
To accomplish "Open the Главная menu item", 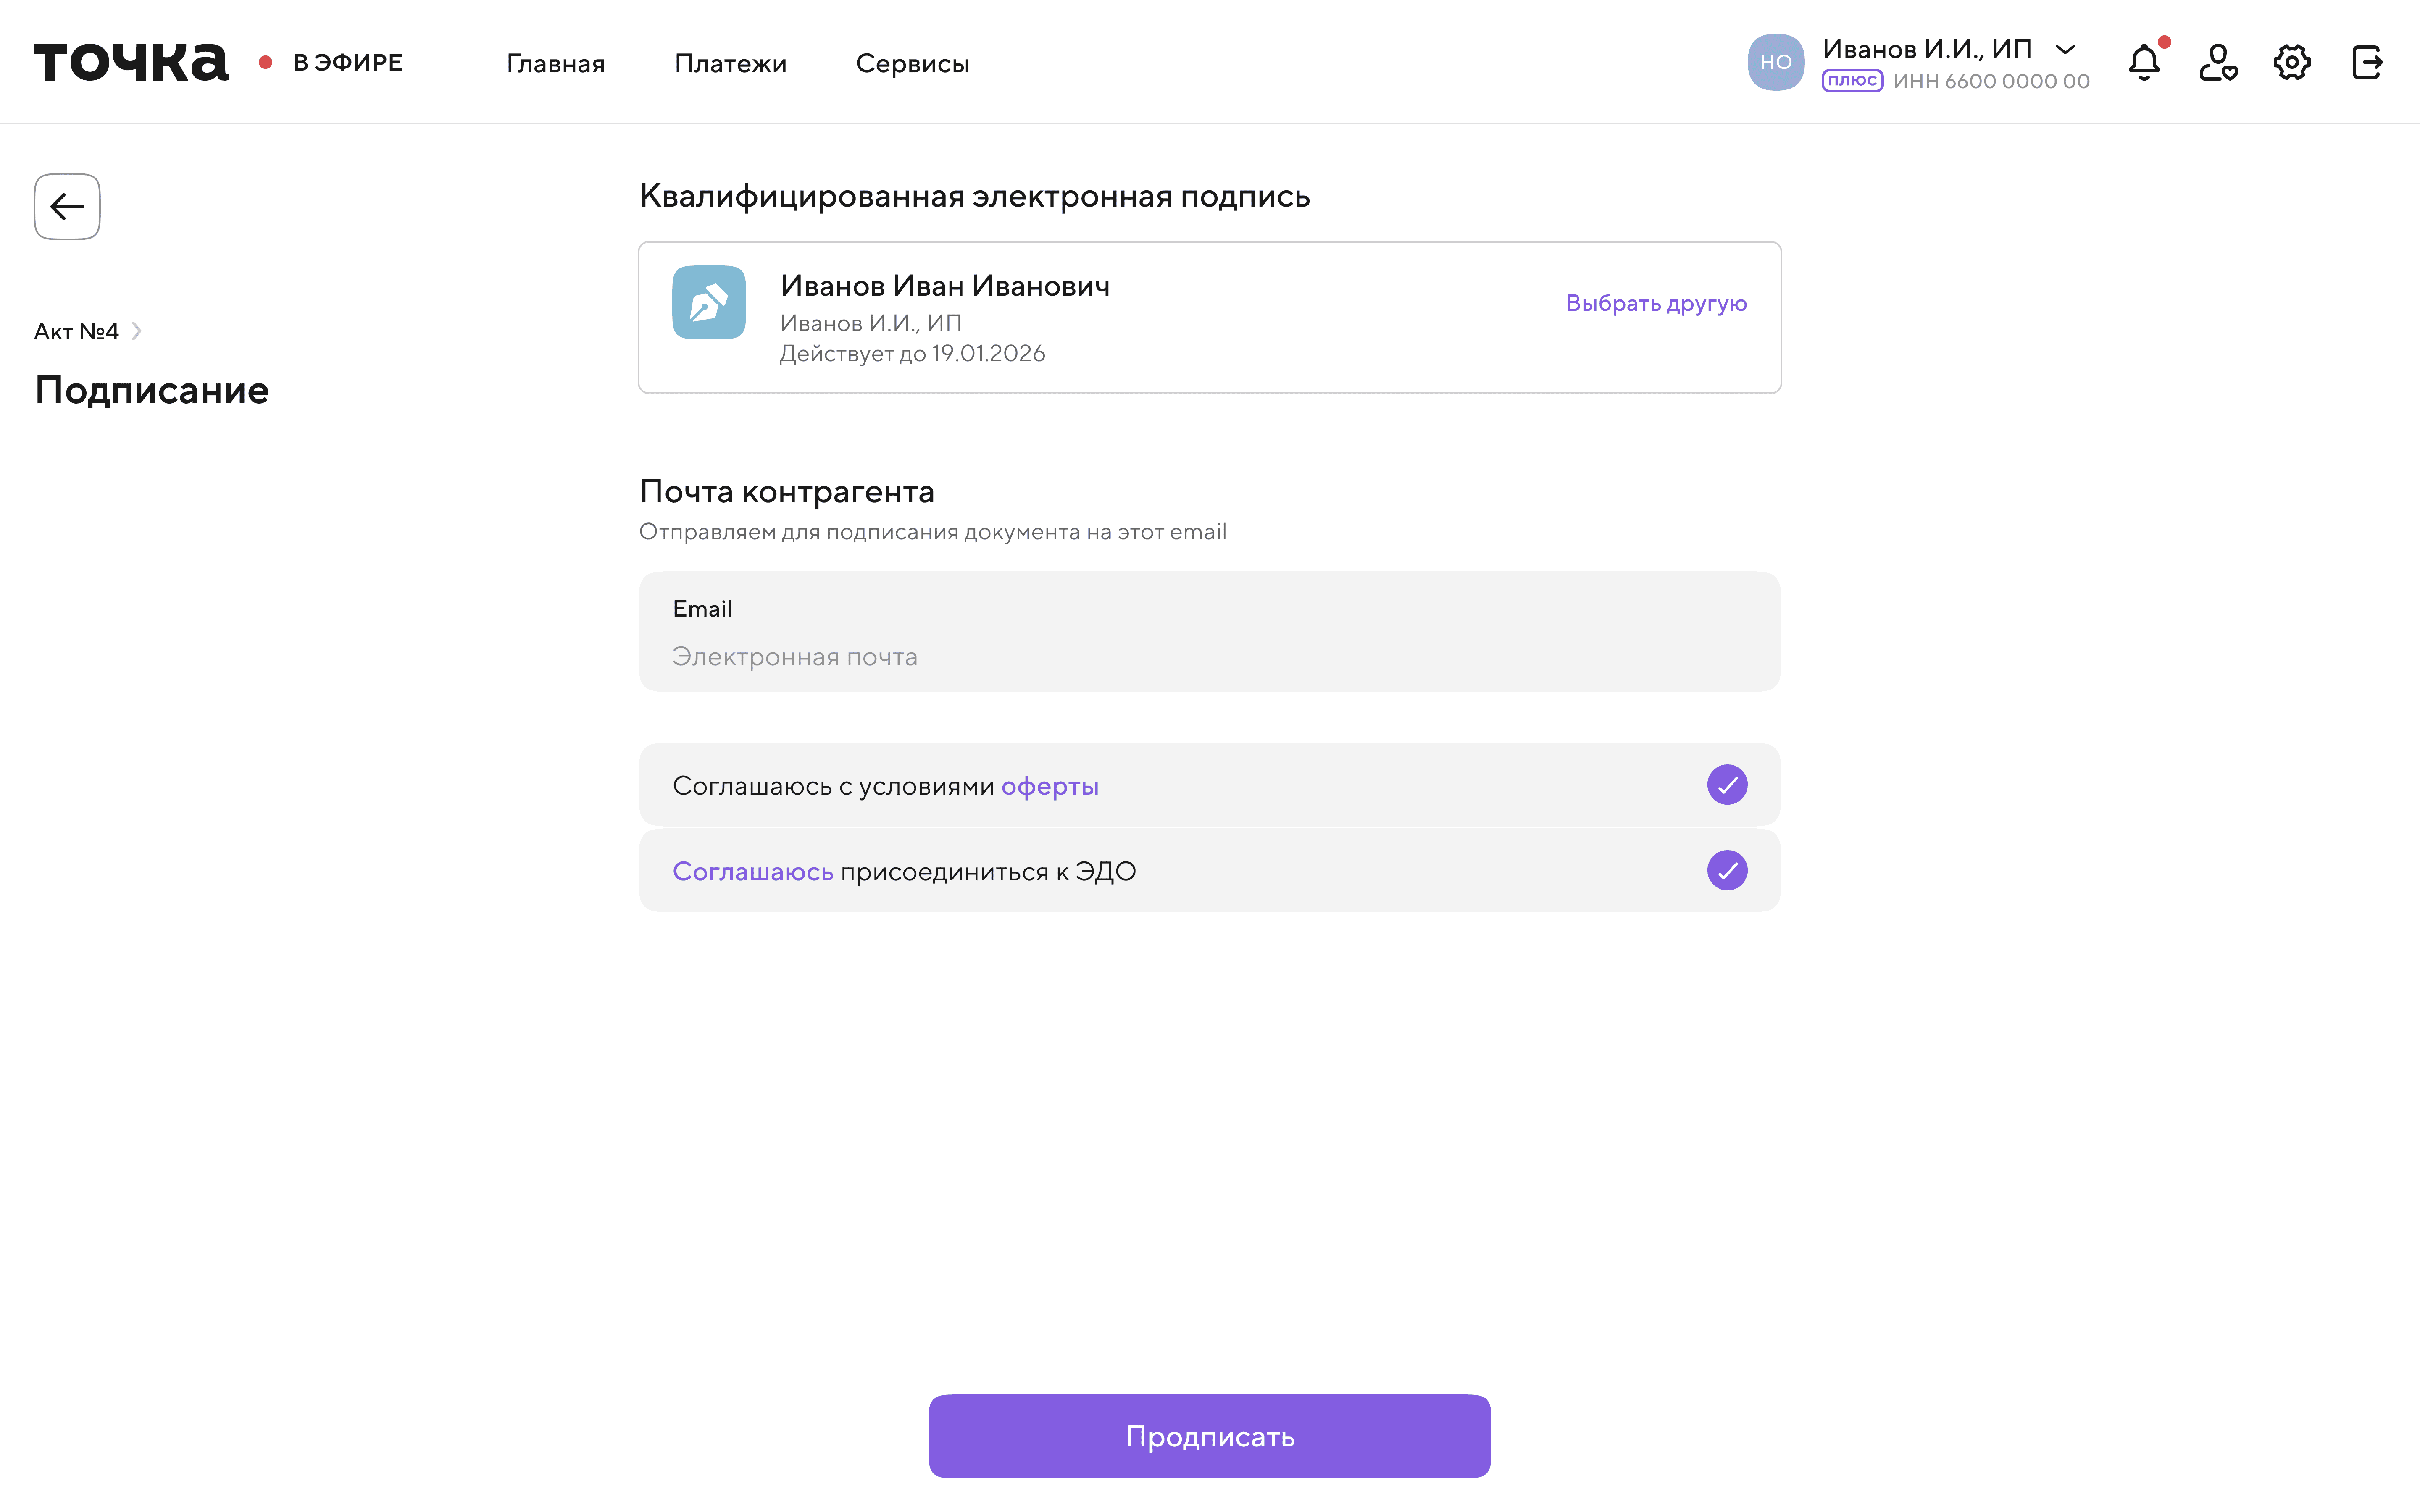I will 555,64.
